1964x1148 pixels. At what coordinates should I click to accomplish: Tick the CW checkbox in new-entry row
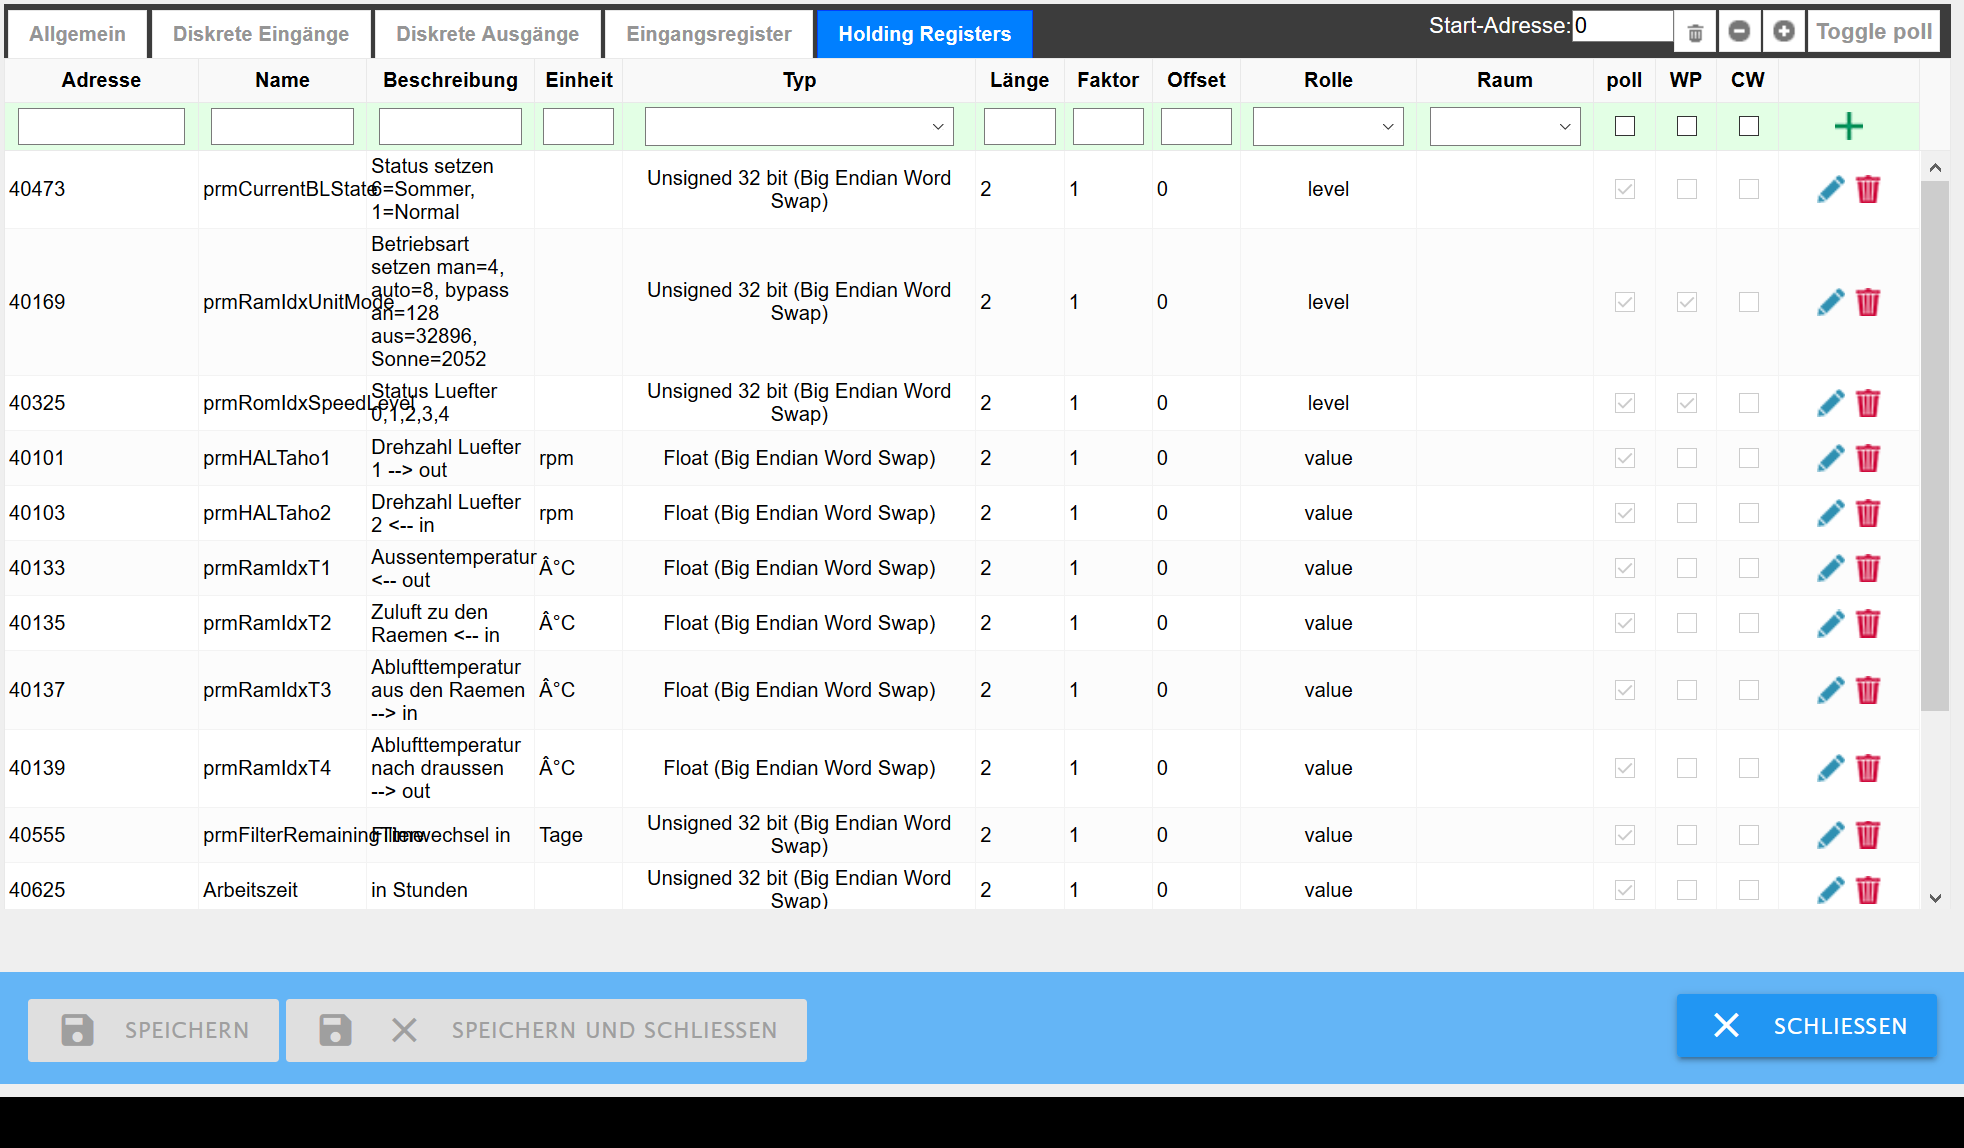[x=1749, y=126]
